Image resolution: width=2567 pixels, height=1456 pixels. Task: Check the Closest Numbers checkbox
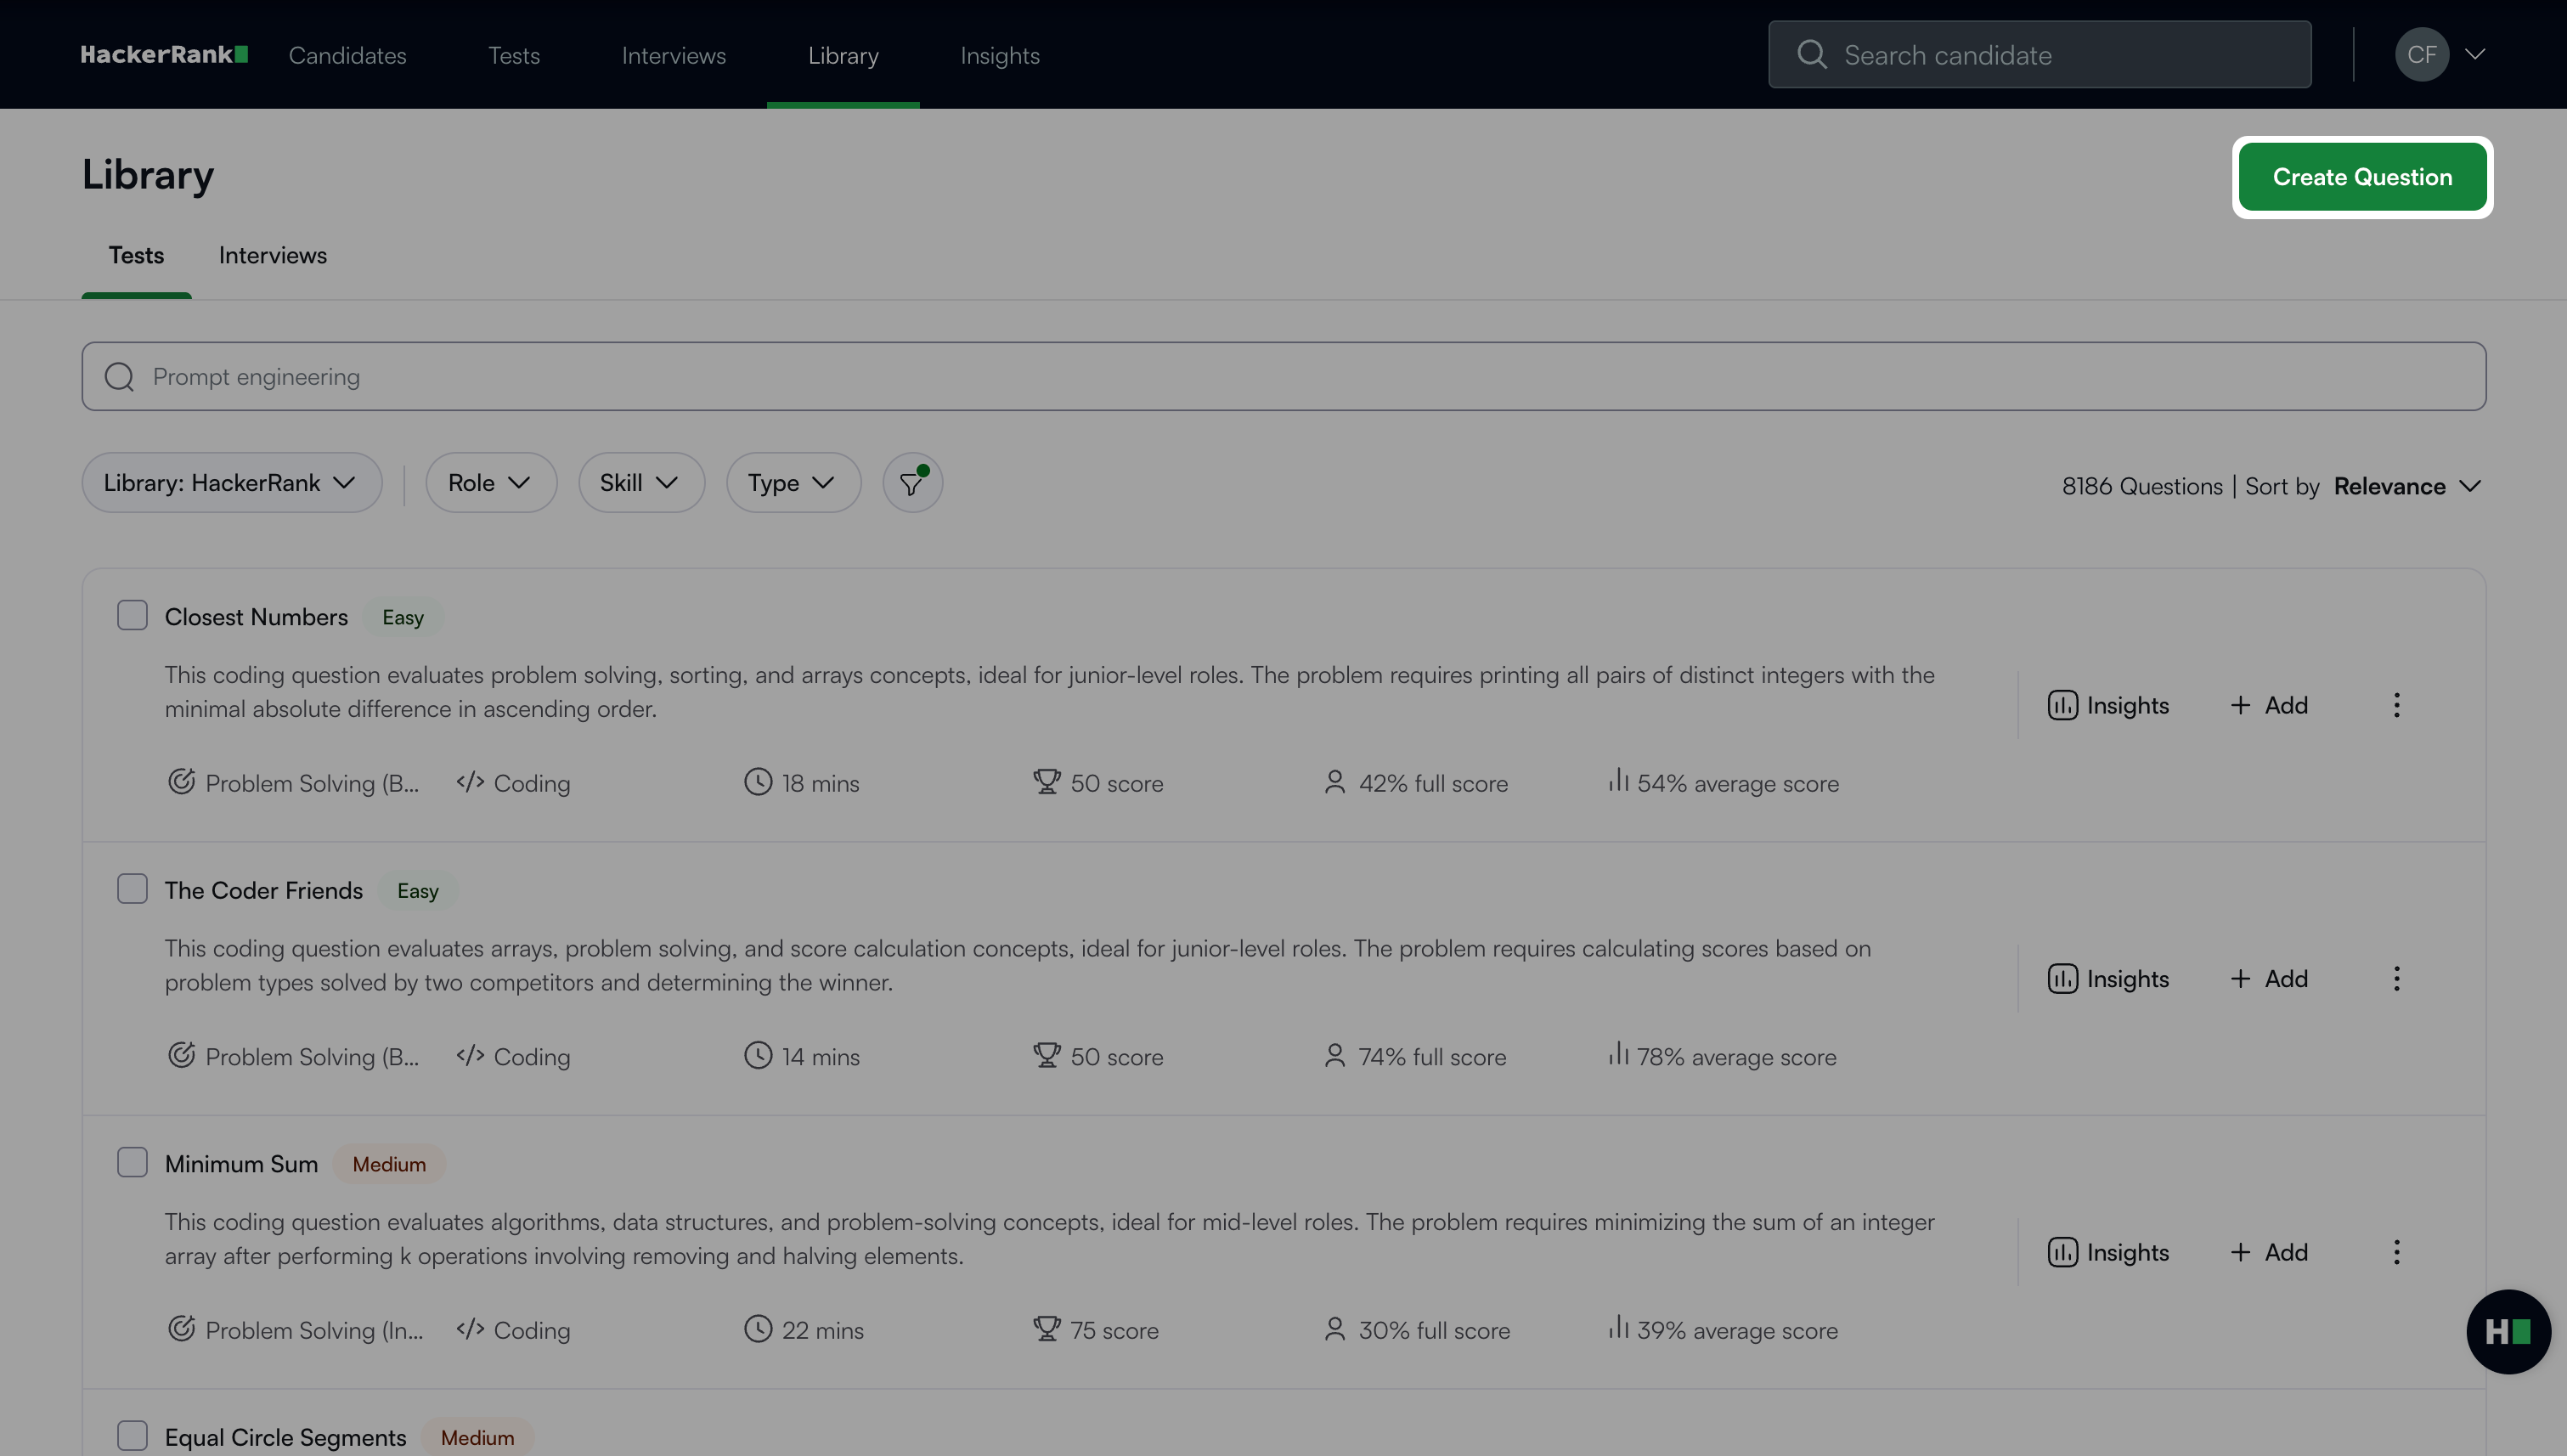132,615
